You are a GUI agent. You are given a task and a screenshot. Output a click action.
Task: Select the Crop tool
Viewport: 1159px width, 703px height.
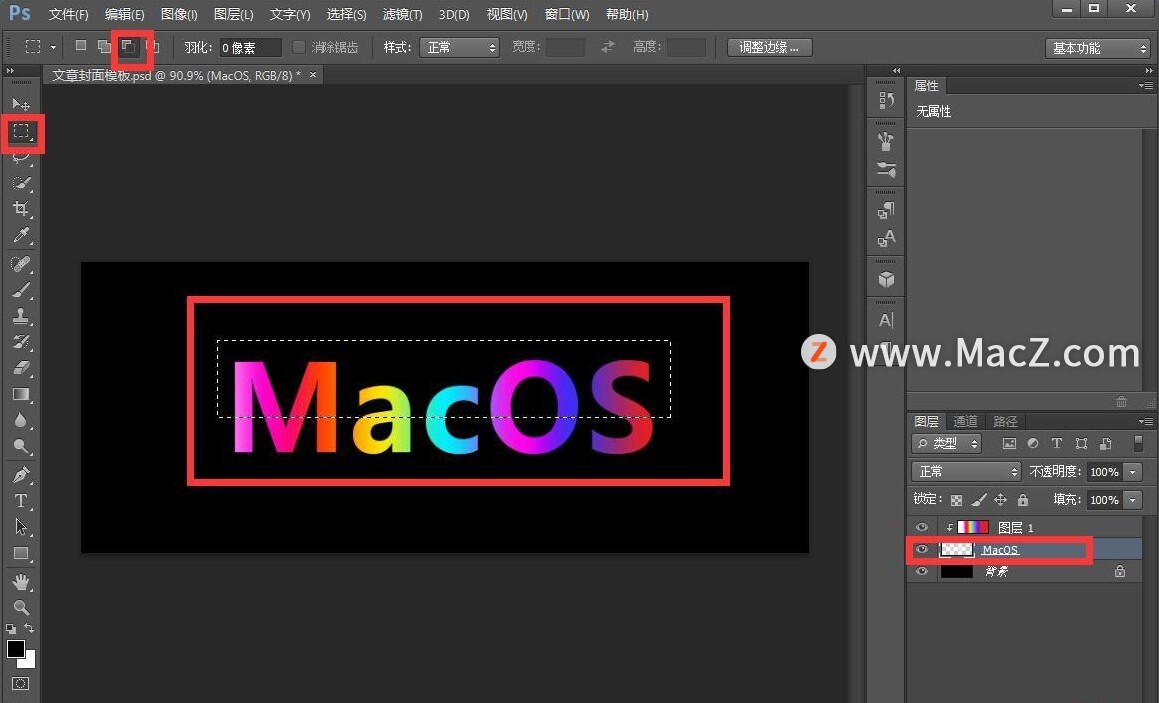coord(21,208)
